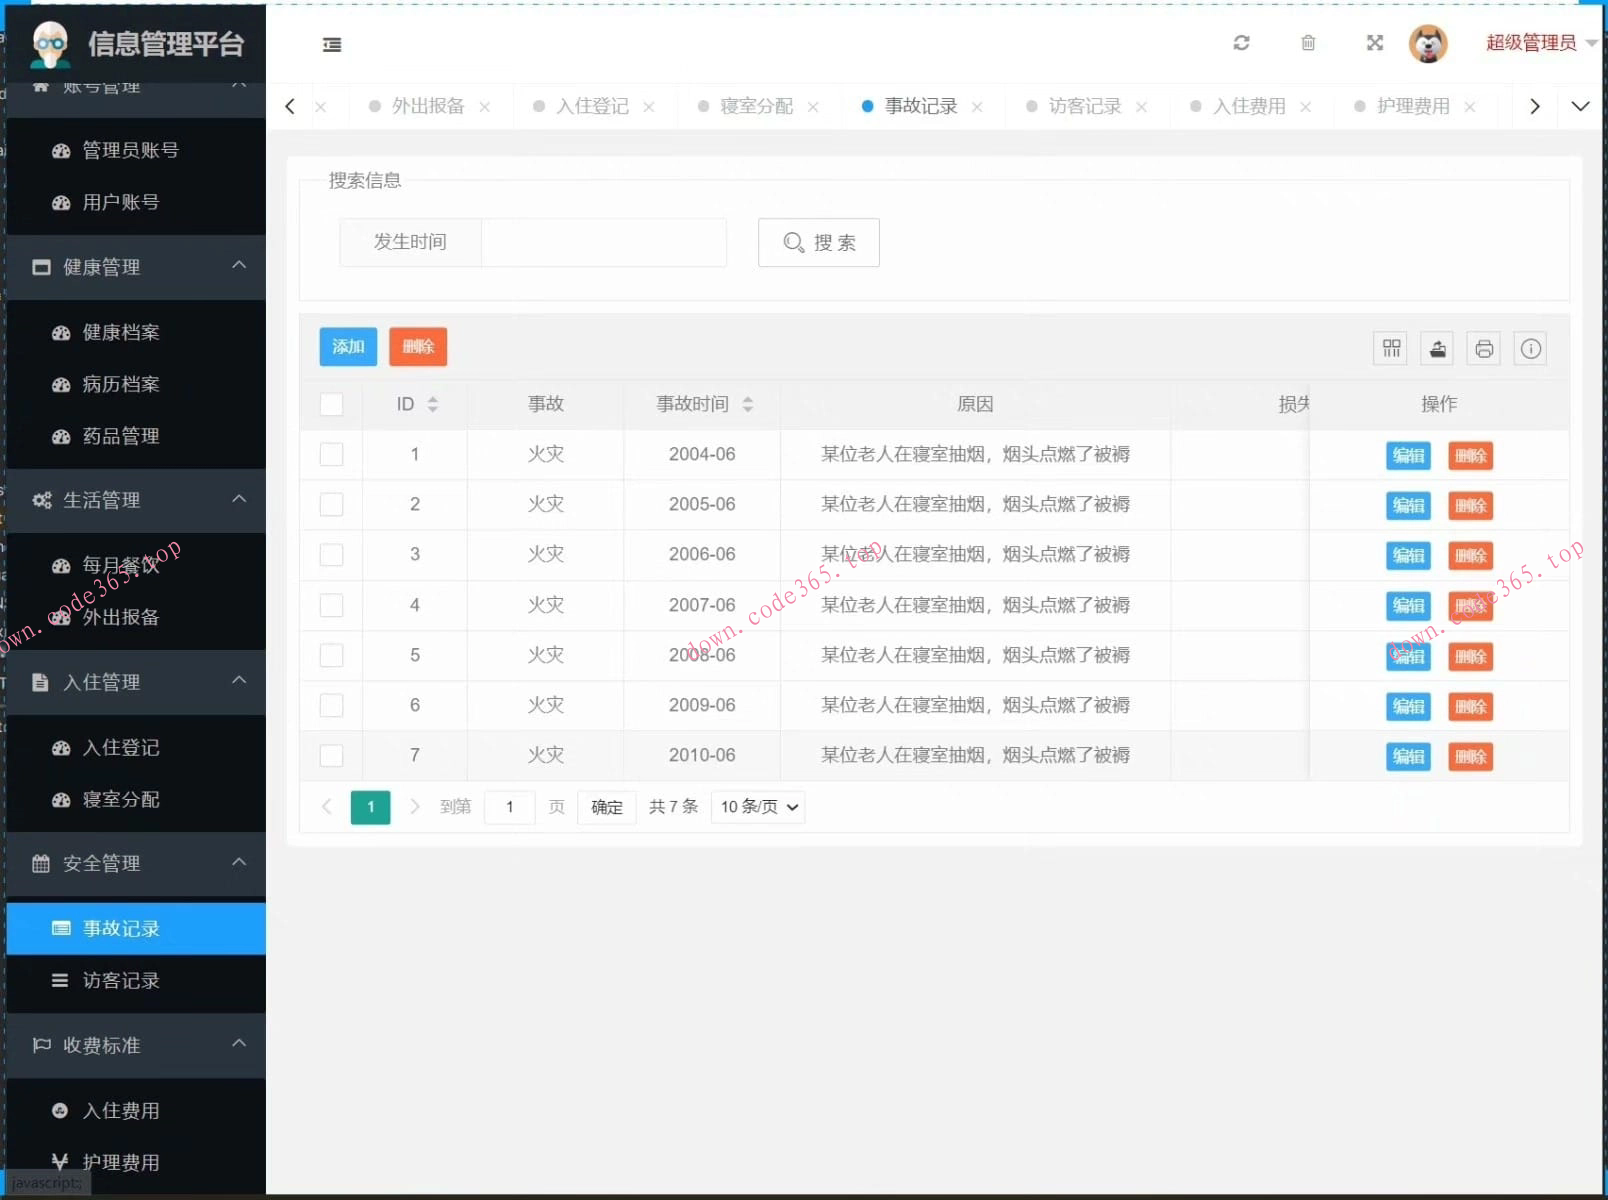
Task: Check the checkbox for accident record ID 7
Action: point(331,756)
